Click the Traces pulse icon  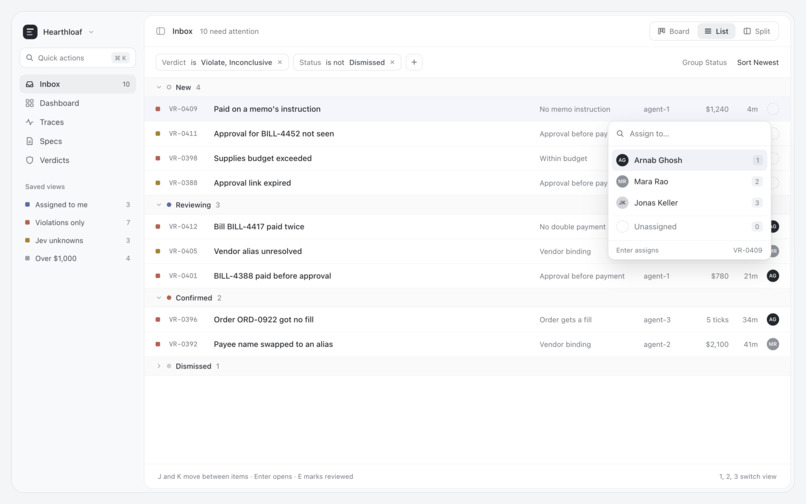(x=30, y=122)
